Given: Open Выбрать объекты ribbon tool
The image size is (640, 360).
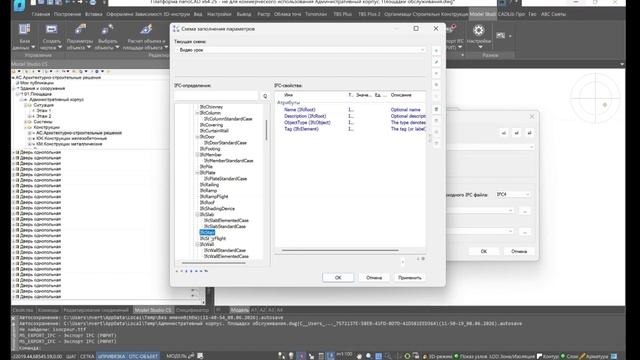Looking at the screenshot, I should (107, 36).
